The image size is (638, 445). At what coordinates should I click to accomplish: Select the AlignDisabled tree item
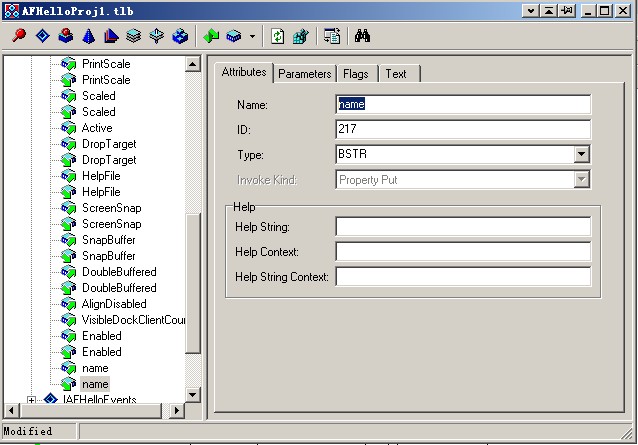(114, 304)
